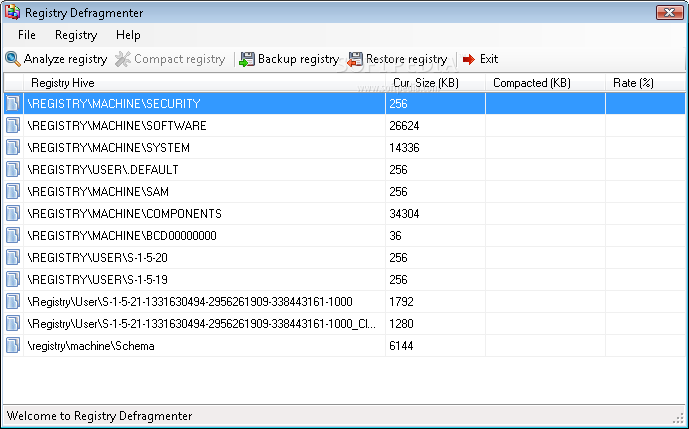Click the hive icon beside the 1280 KB row
689x429 pixels.
[13, 323]
